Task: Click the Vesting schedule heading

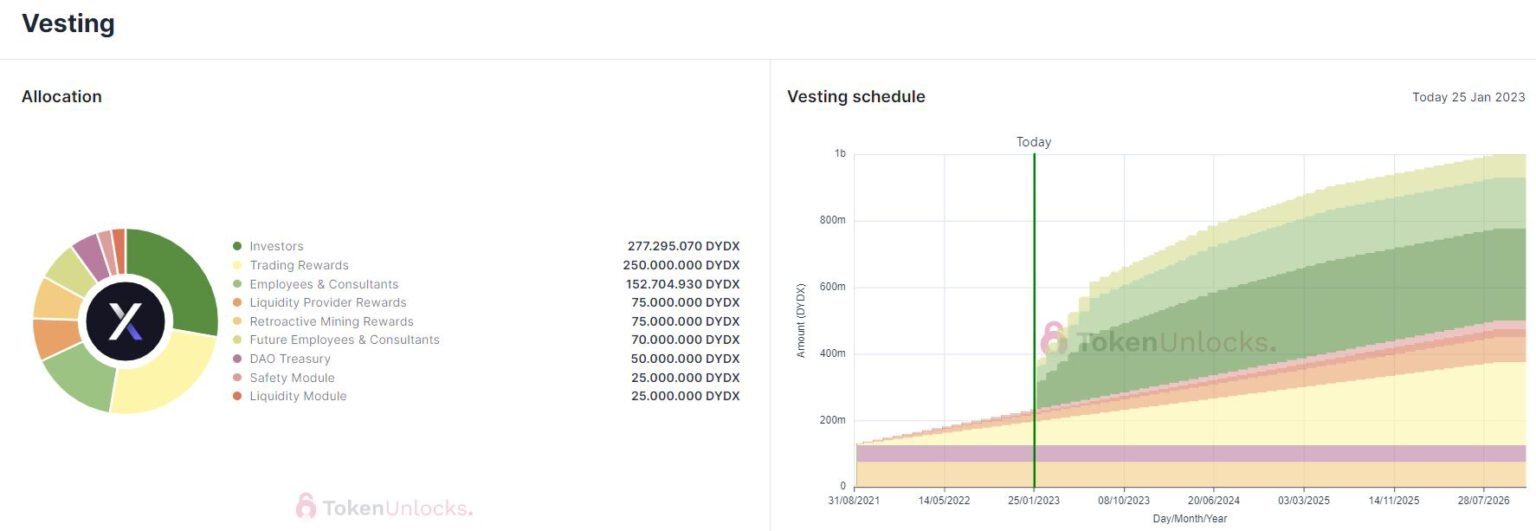Action: [x=856, y=97]
